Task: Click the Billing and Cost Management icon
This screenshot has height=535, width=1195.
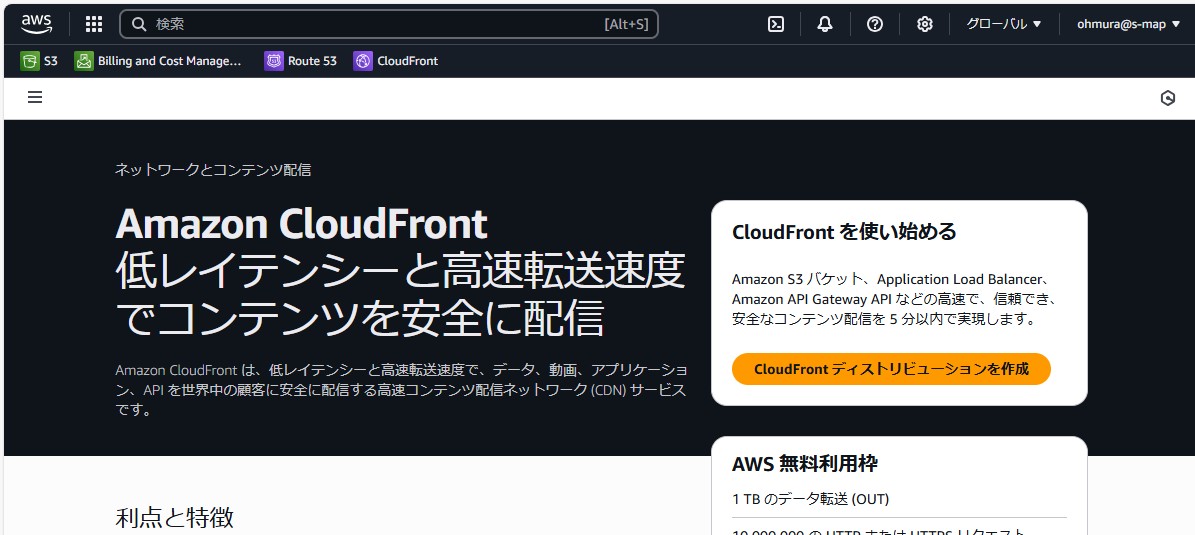Action: tap(84, 61)
